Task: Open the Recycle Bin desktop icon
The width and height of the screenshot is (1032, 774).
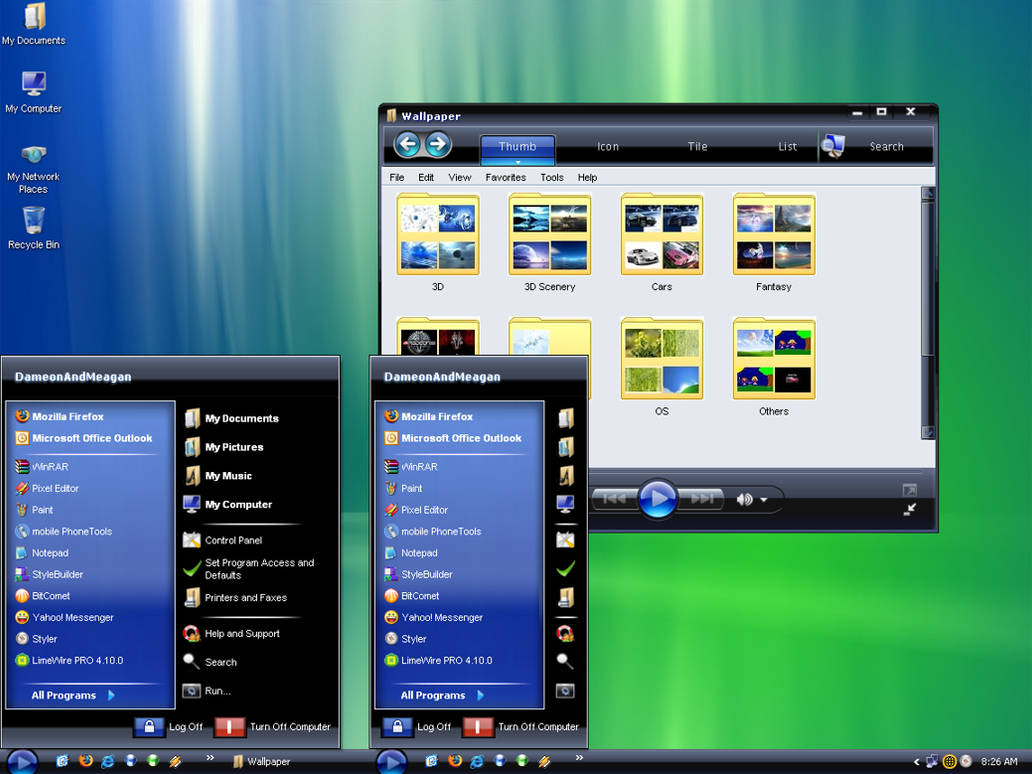Action: [x=33, y=222]
